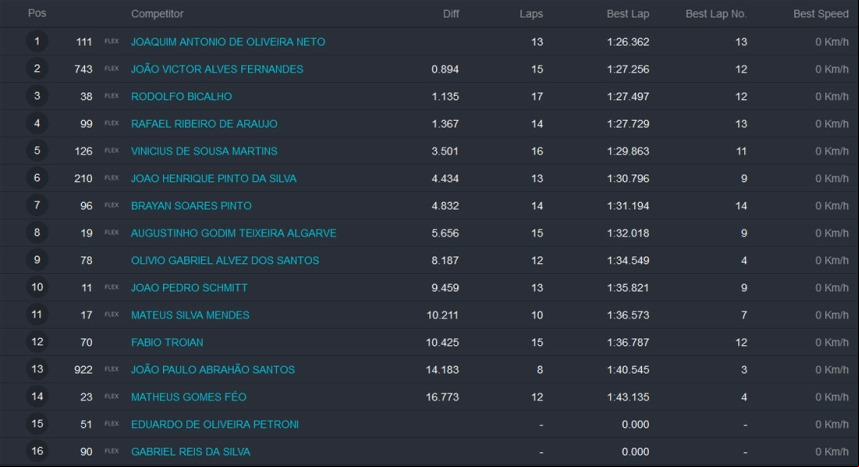
Task: Click position 13 badge icon
Action: click(37, 369)
